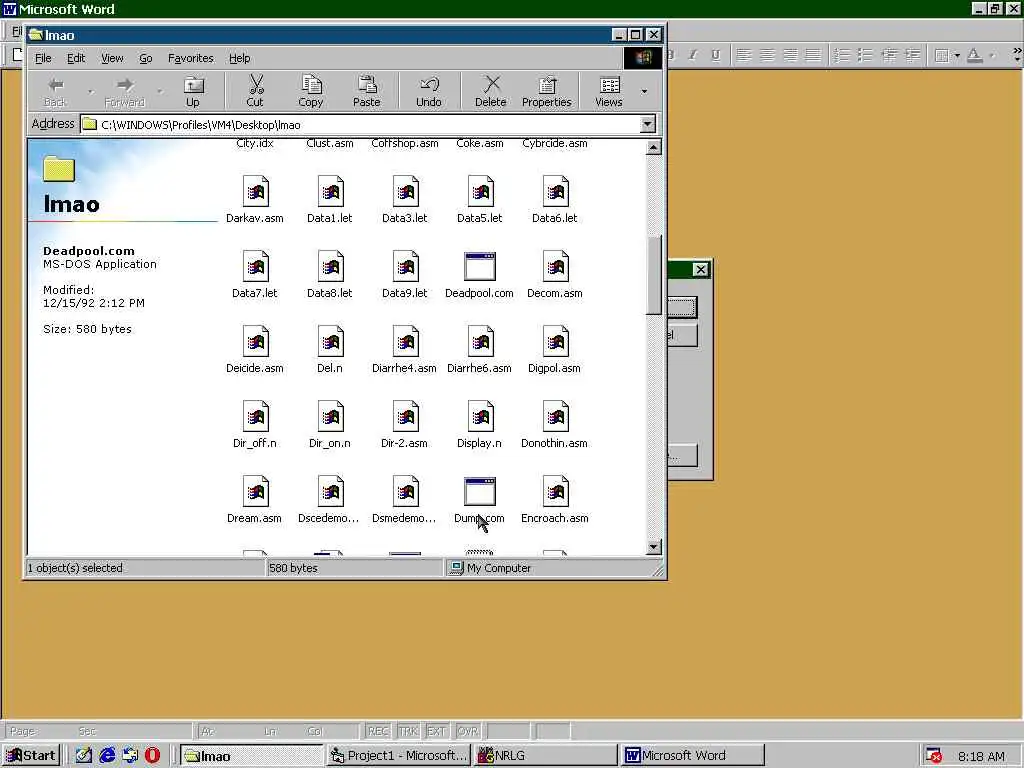Cut the selected file with the Cut tool
The image size is (1024, 768).
click(255, 91)
